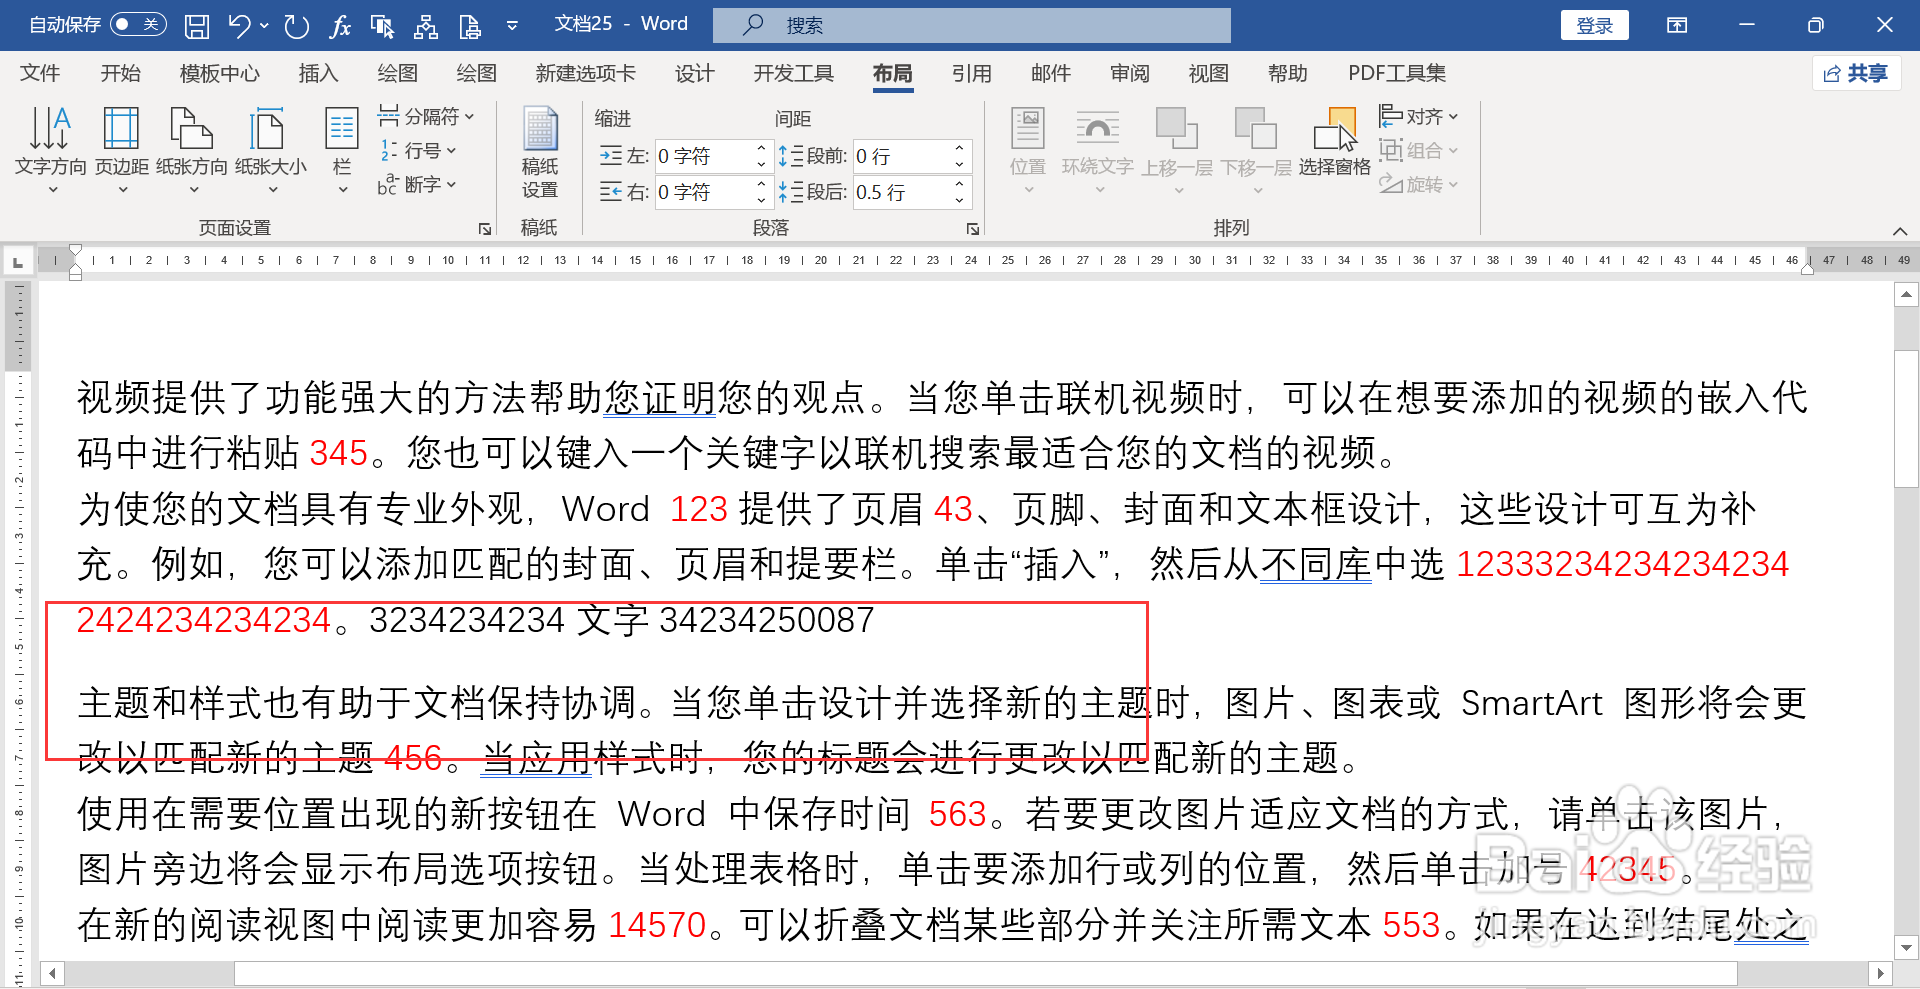
Task: Open the 页面设置 dialog launcher
Action: (x=485, y=229)
